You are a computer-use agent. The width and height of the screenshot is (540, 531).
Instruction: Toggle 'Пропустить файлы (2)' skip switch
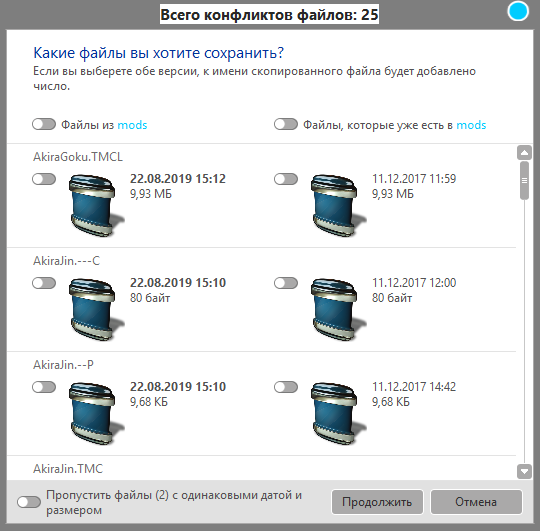[x=29, y=502]
